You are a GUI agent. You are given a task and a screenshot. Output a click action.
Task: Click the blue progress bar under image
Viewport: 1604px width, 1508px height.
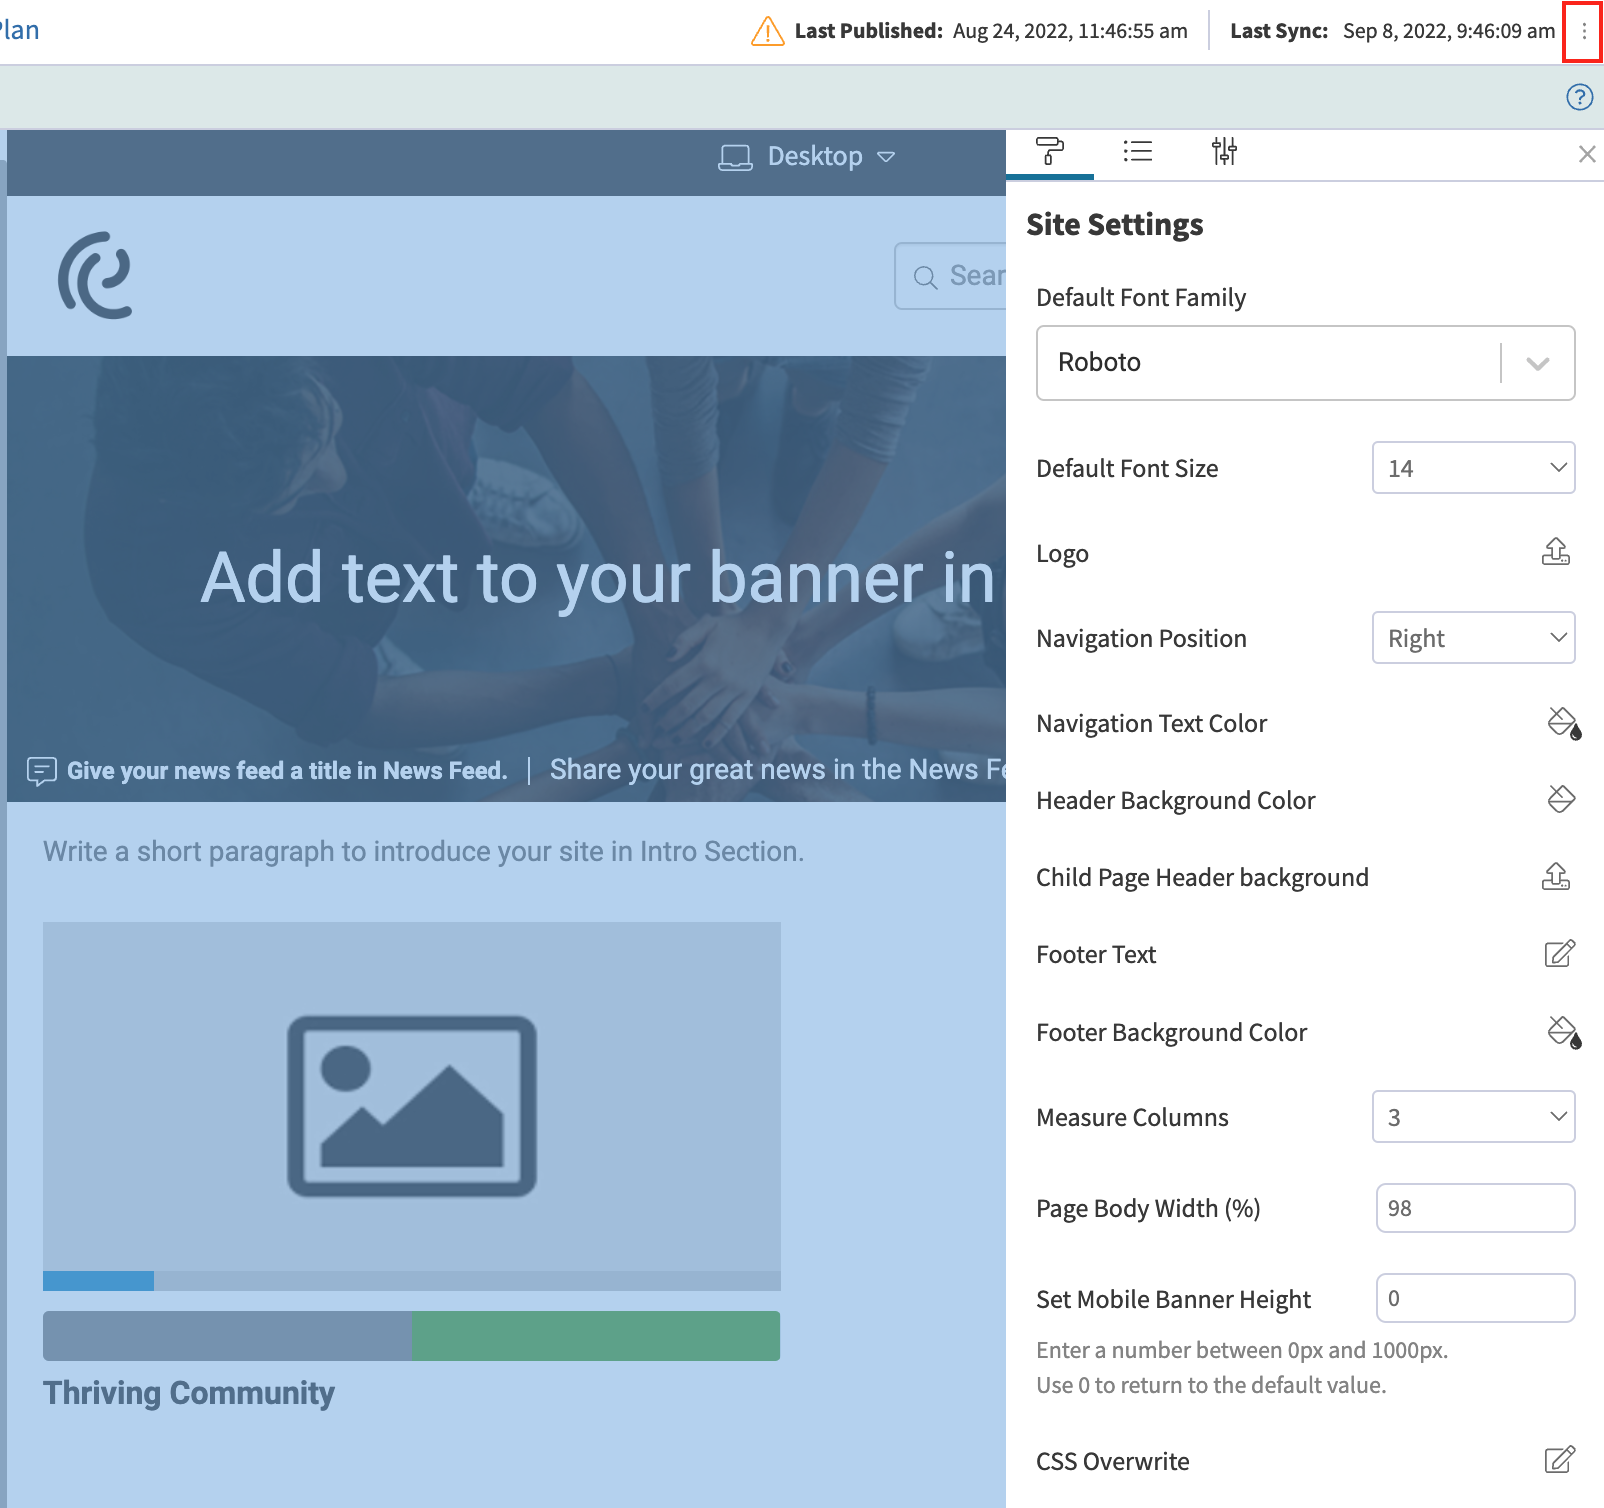pos(98,1281)
